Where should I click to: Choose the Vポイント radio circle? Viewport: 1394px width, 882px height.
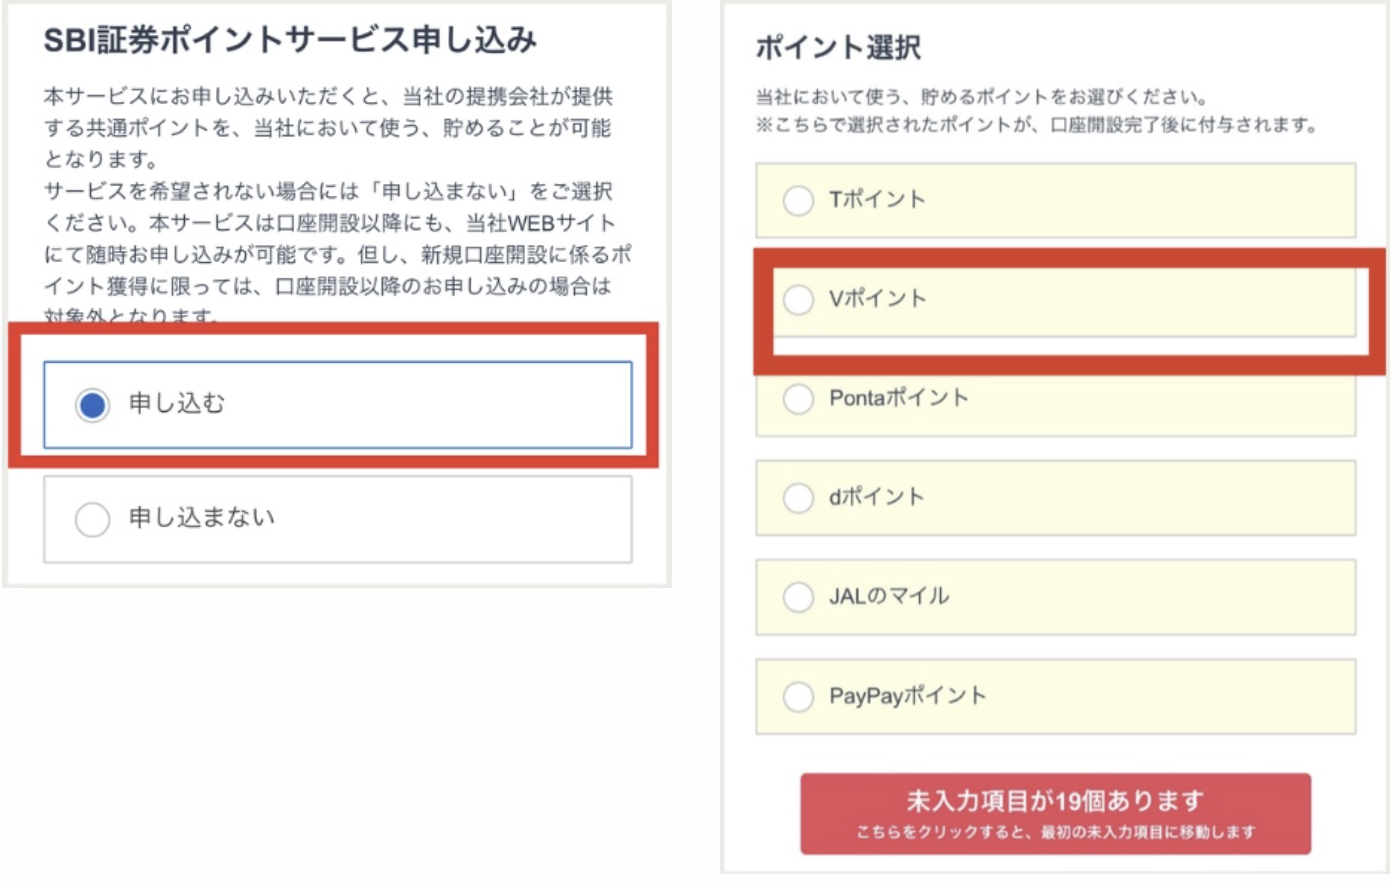coord(798,299)
